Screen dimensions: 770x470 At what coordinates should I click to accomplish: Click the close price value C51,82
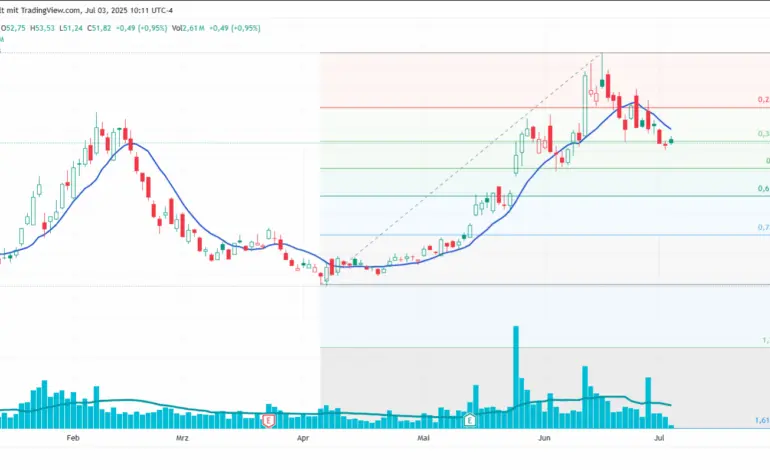(99, 28)
